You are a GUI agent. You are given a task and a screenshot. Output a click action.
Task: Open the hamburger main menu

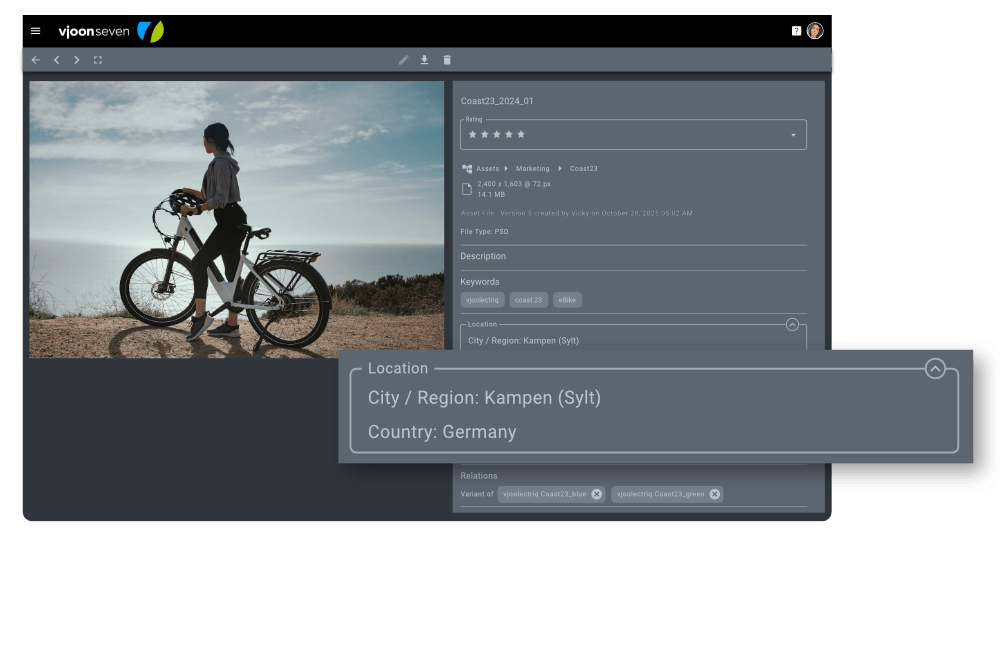[x=36, y=31]
